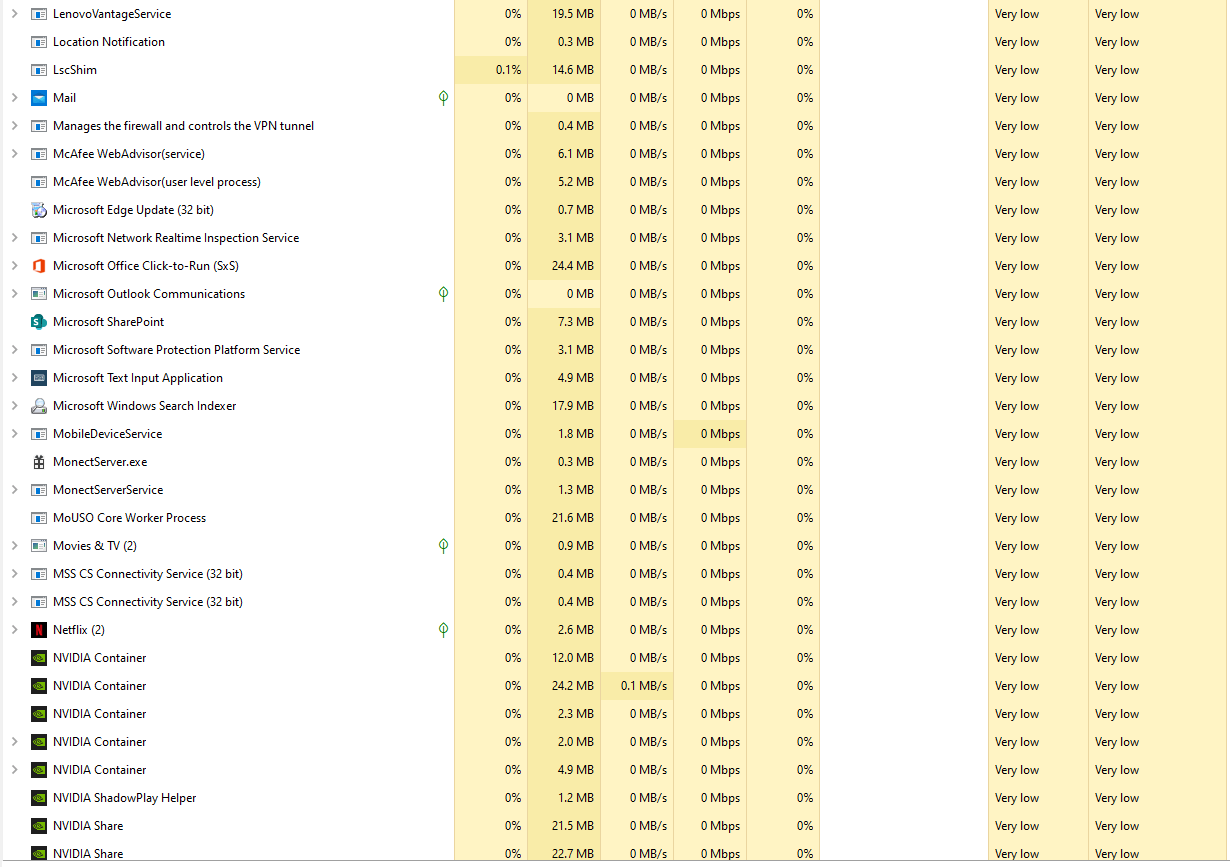Screen dimensions: 1230x867
Task: Click the Microsoft SharePoint icon
Action: pos(39,322)
